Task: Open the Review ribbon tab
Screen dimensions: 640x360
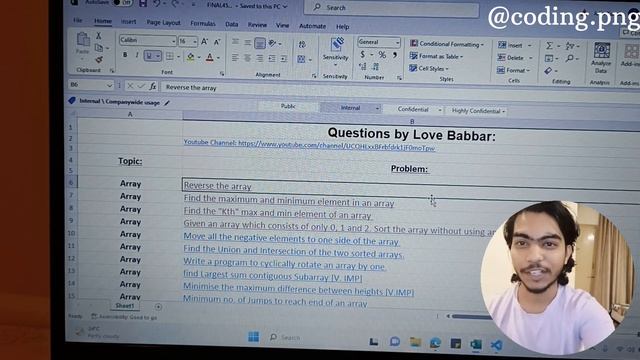Action: [257, 24]
